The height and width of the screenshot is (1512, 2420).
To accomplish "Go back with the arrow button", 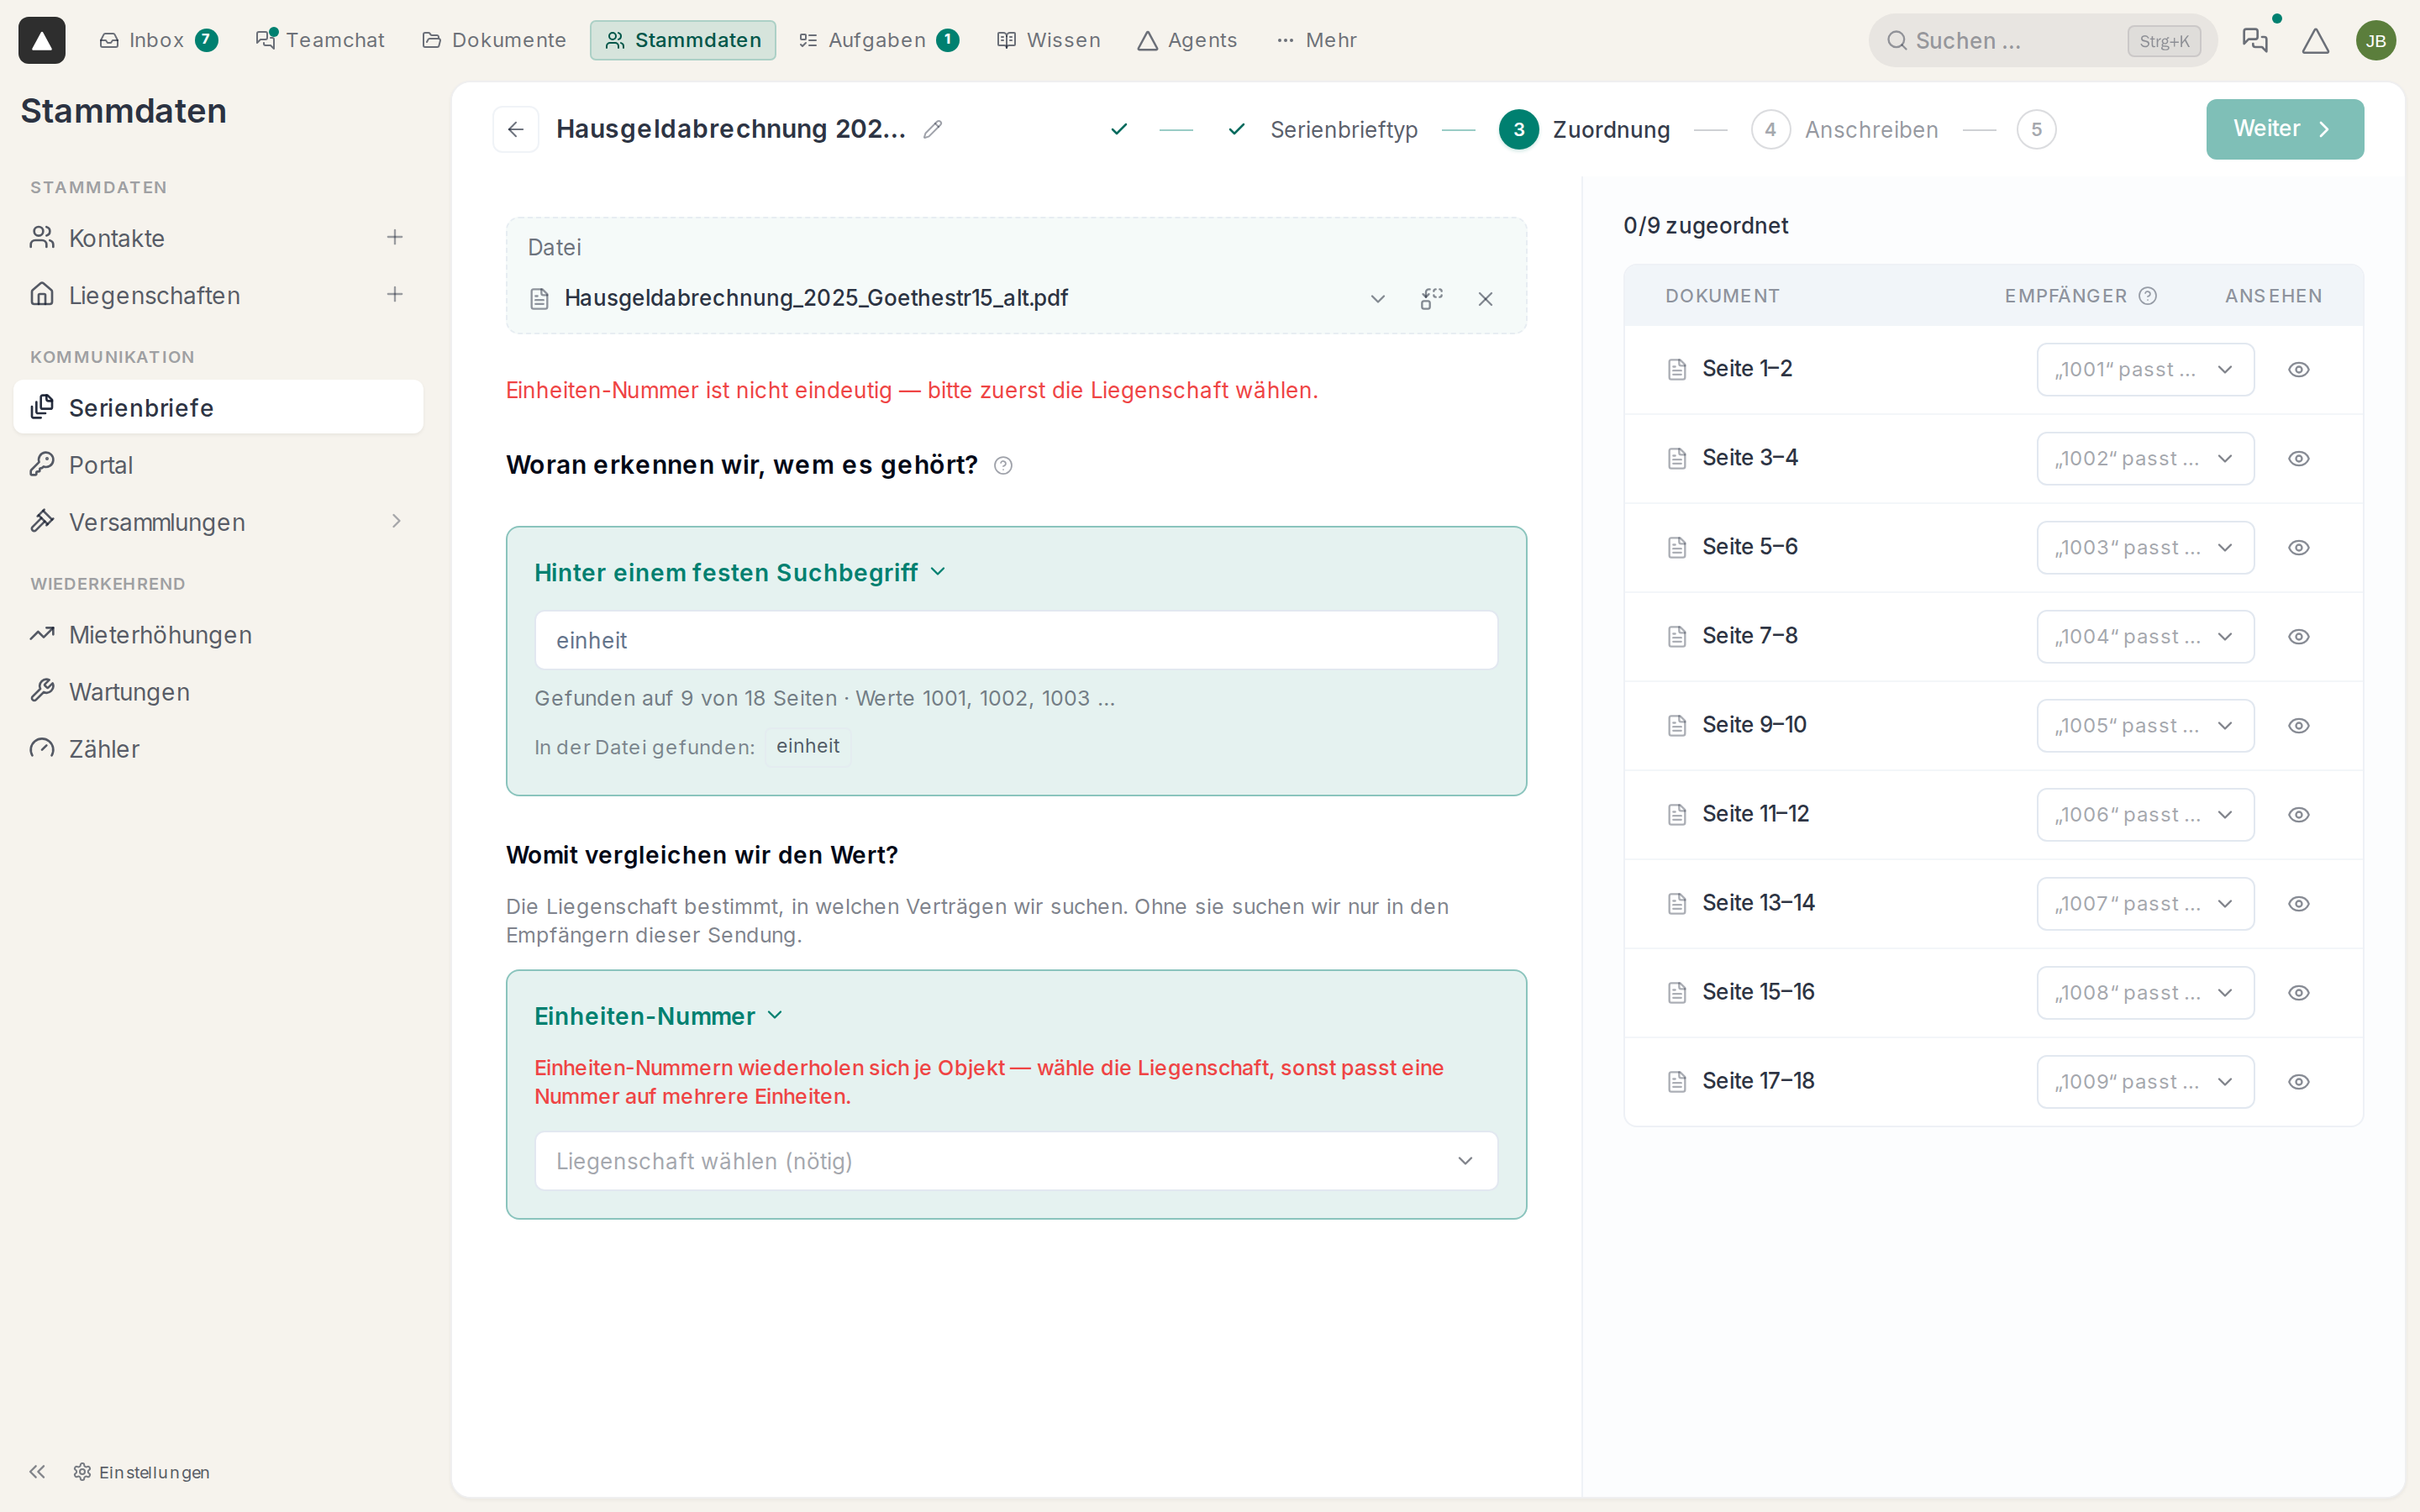I will (516, 129).
